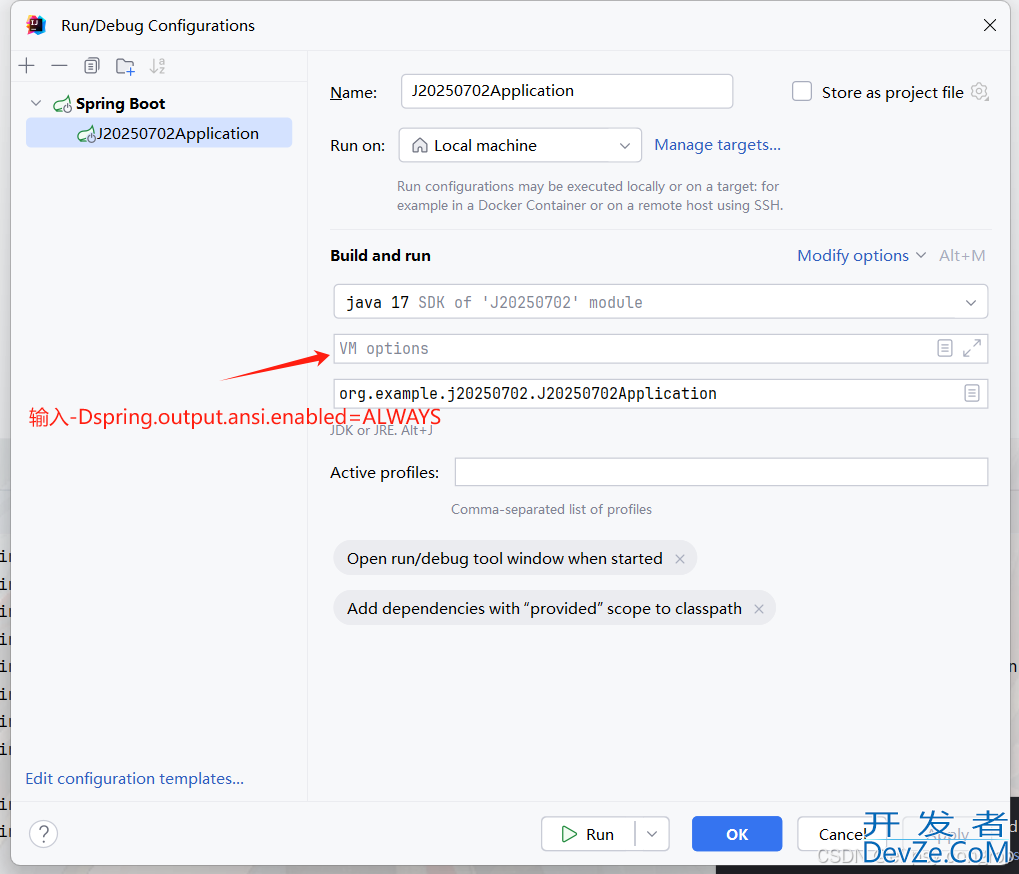The height and width of the screenshot is (874, 1019).
Task: Remove 'Open run/debug tool window when started' option
Action: tap(680, 559)
